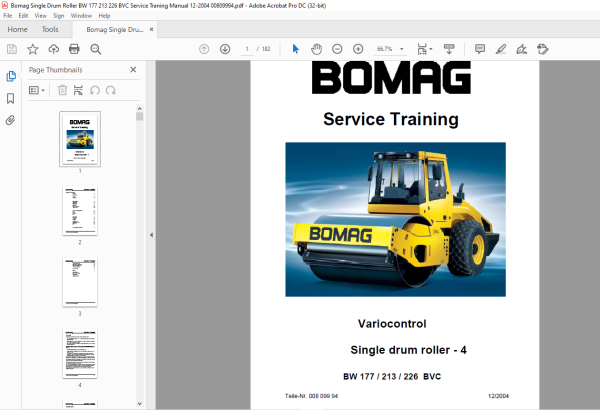Open the Attachments paperclip icon
600x410 pixels.
point(11,120)
